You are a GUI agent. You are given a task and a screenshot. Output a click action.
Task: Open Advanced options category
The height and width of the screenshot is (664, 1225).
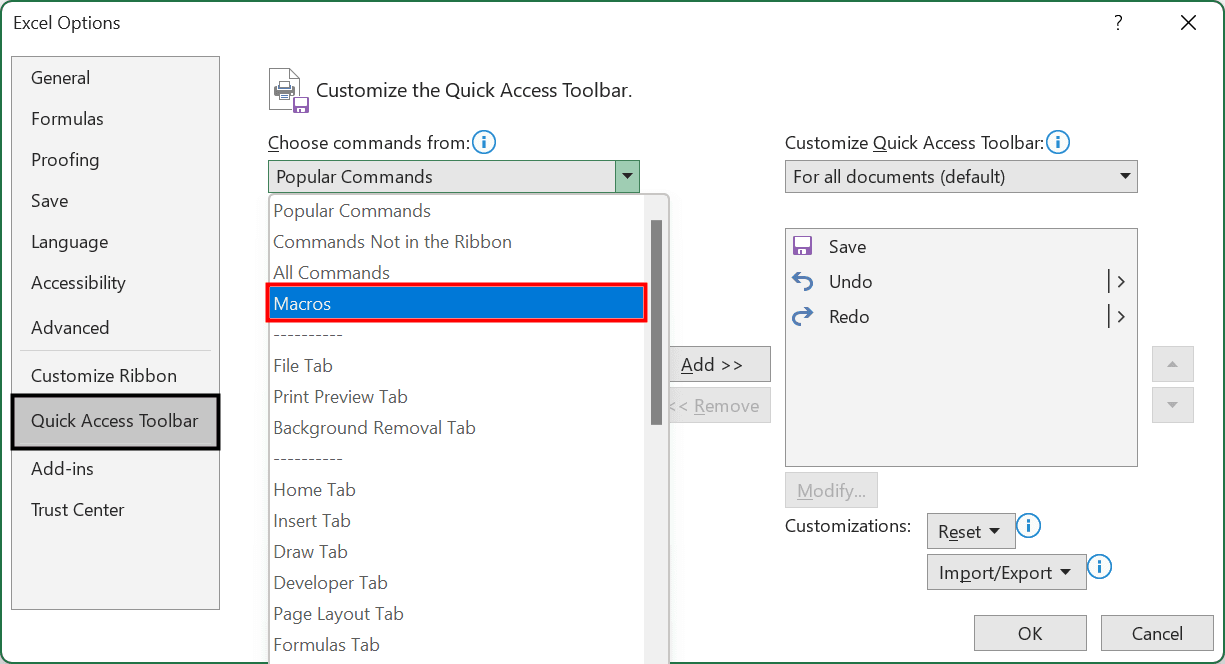(x=115, y=327)
